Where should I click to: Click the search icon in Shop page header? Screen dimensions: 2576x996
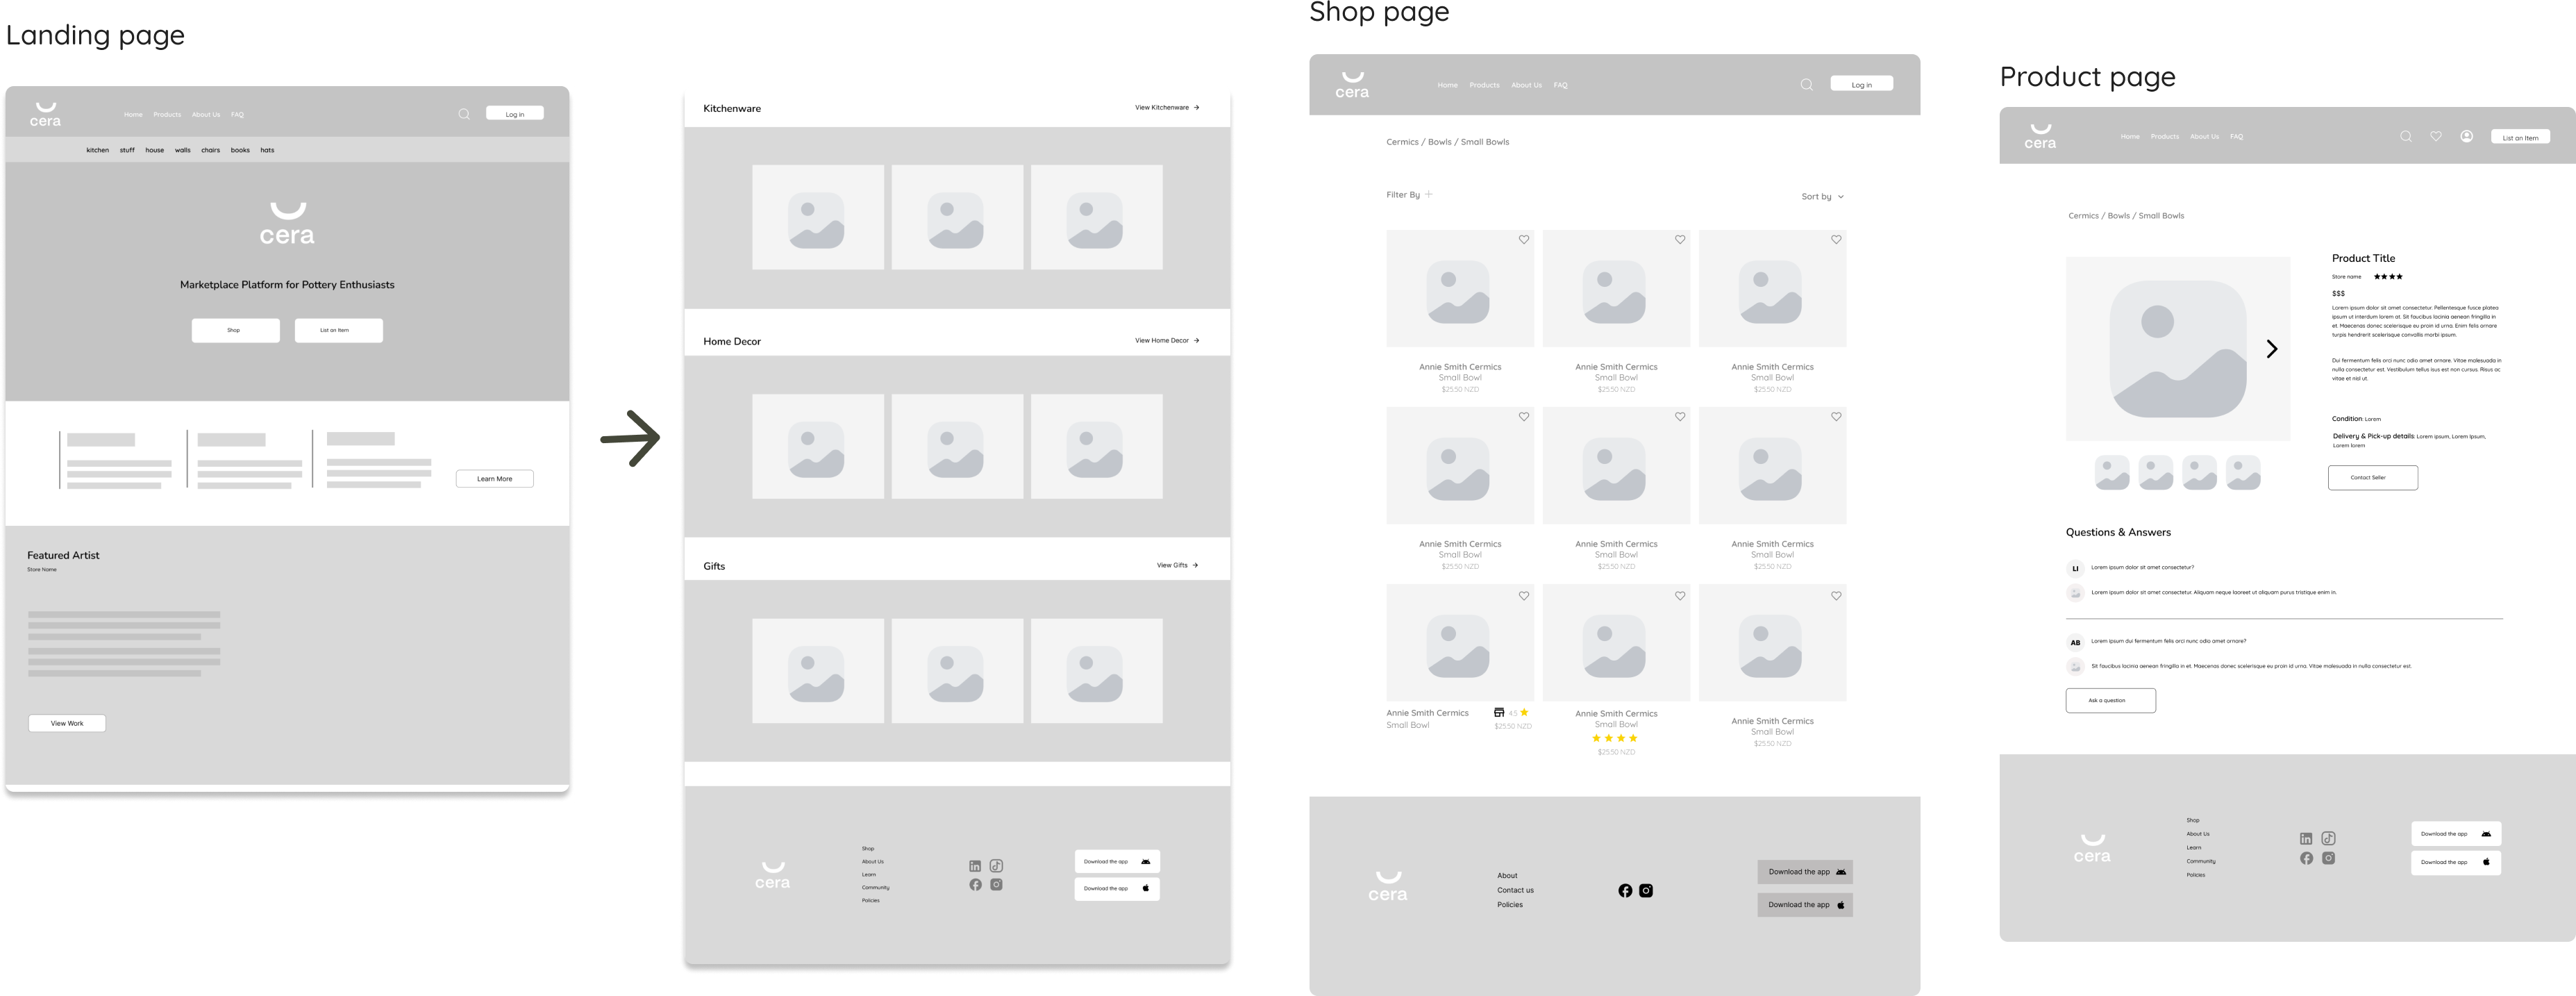coord(1806,85)
